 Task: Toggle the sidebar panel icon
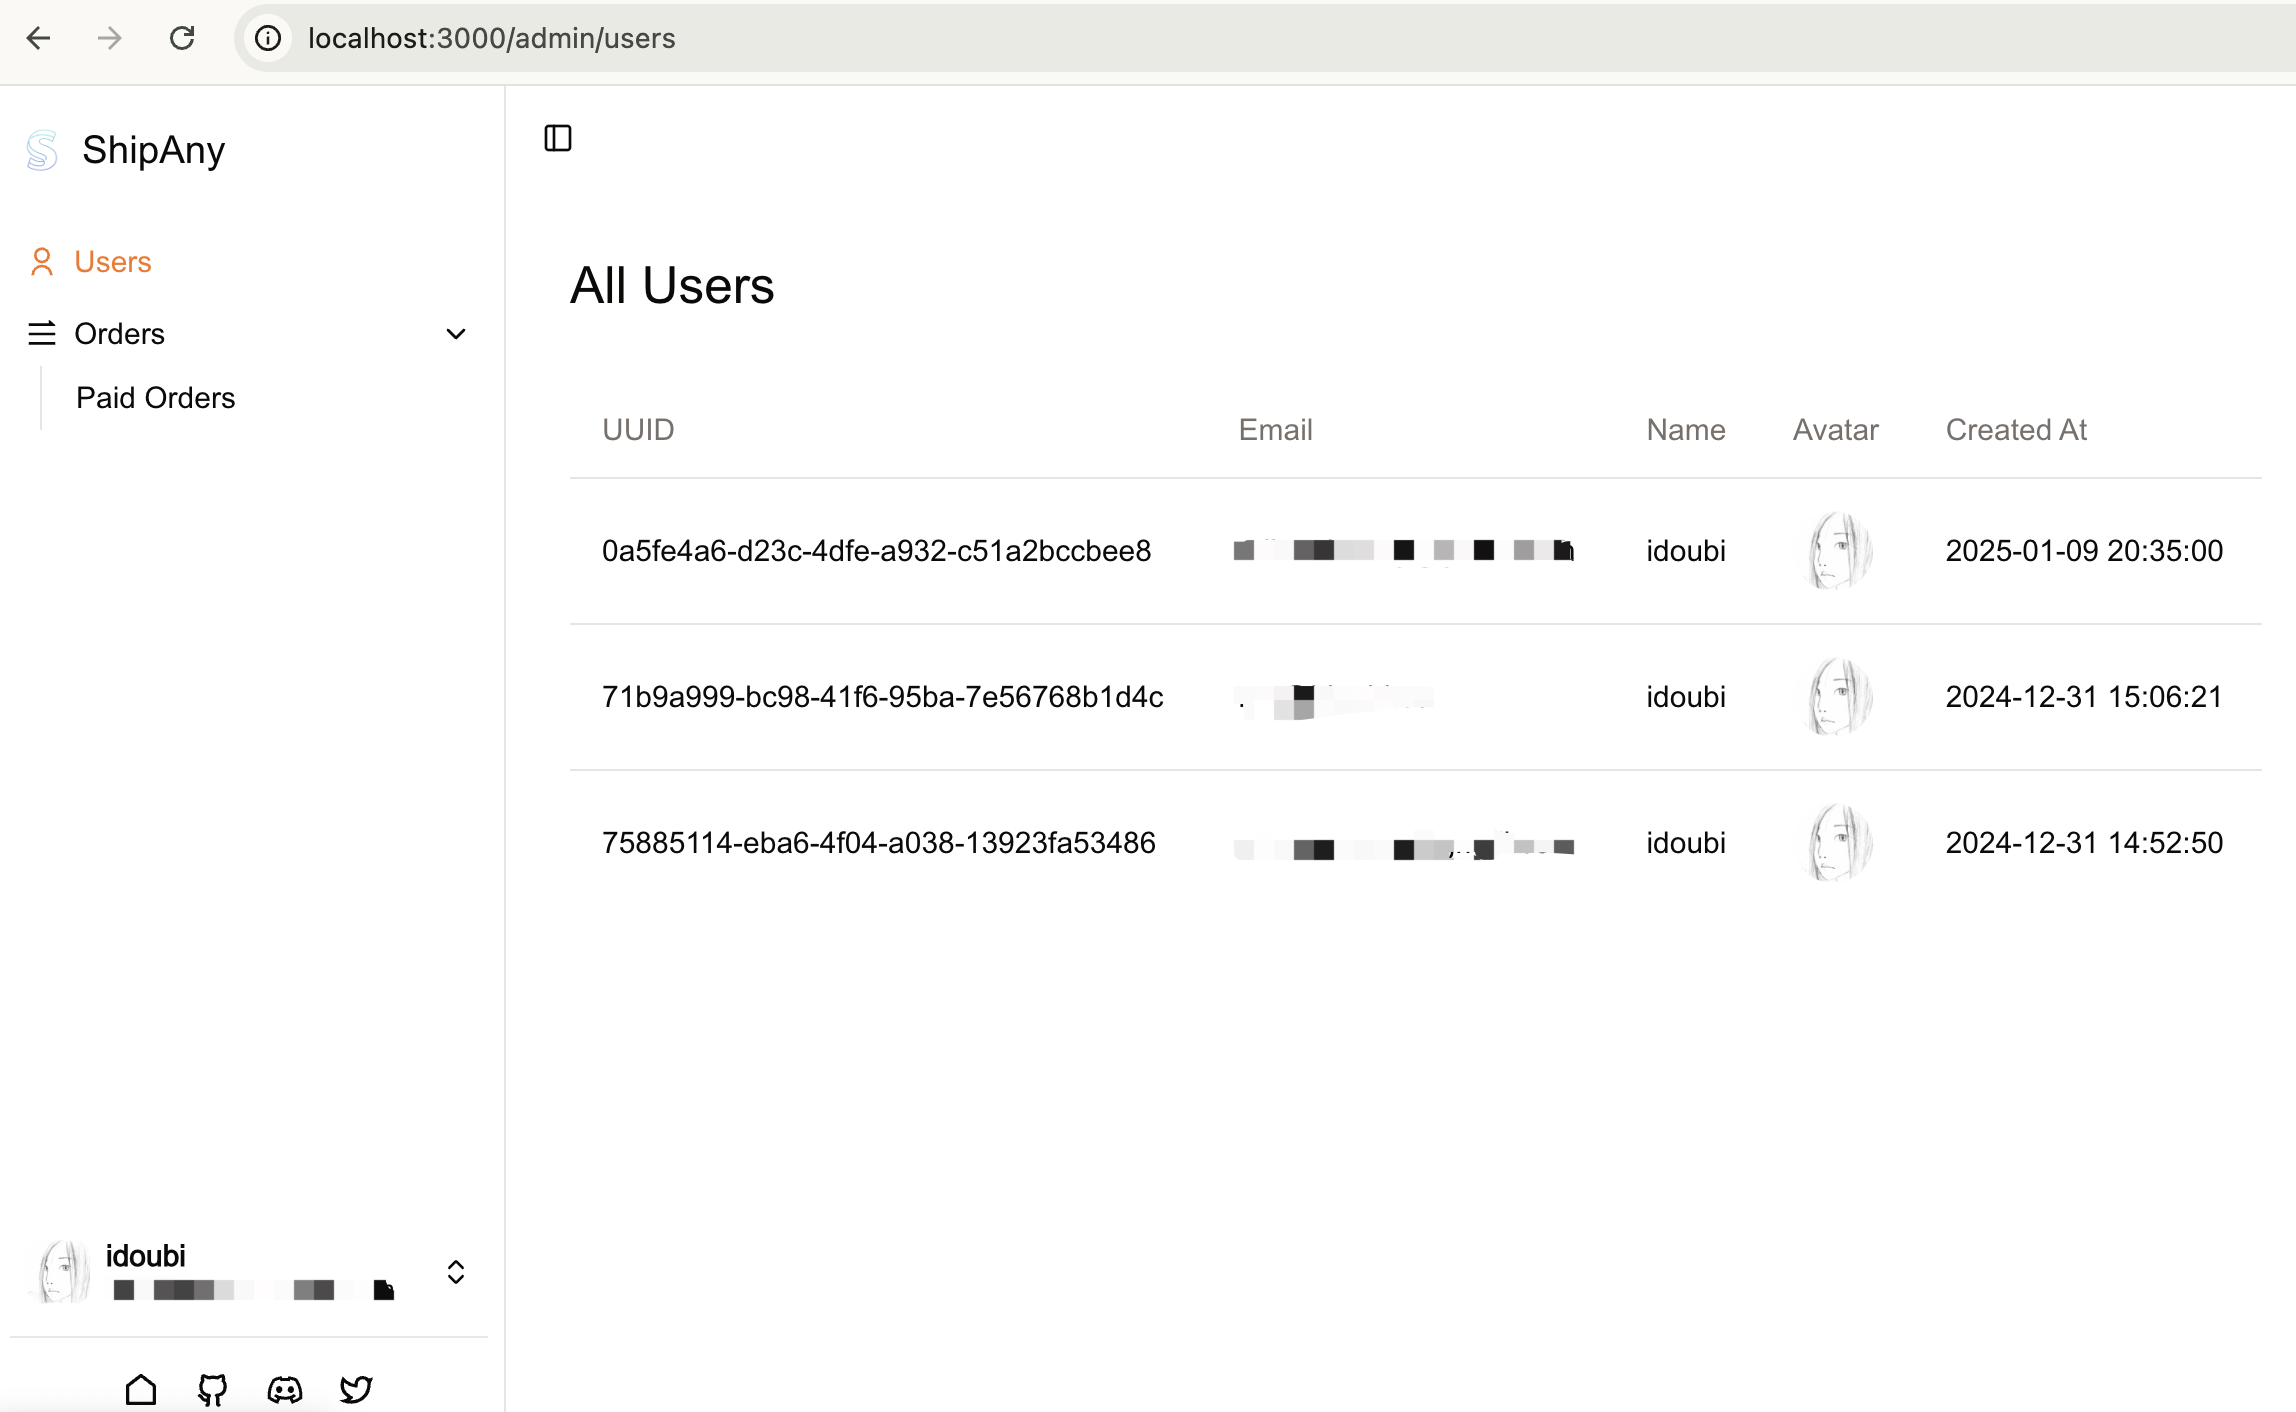[x=558, y=138]
